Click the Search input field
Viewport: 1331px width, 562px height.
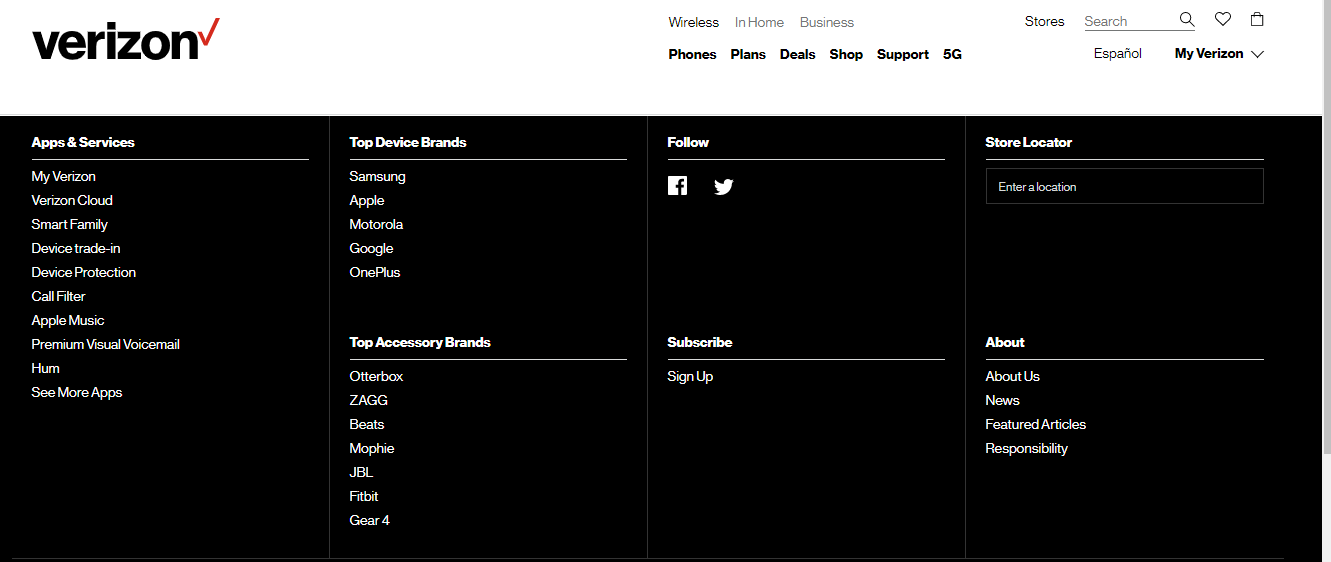pyautogui.click(x=1129, y=21)
